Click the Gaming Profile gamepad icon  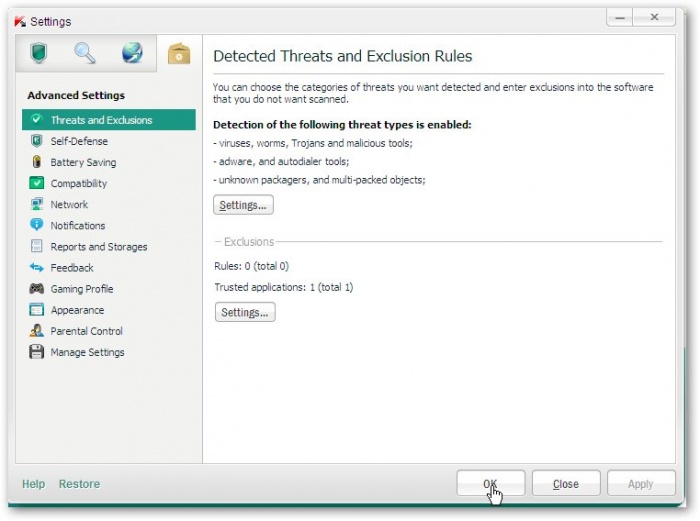pyautogui.click(x=37, y=288)
